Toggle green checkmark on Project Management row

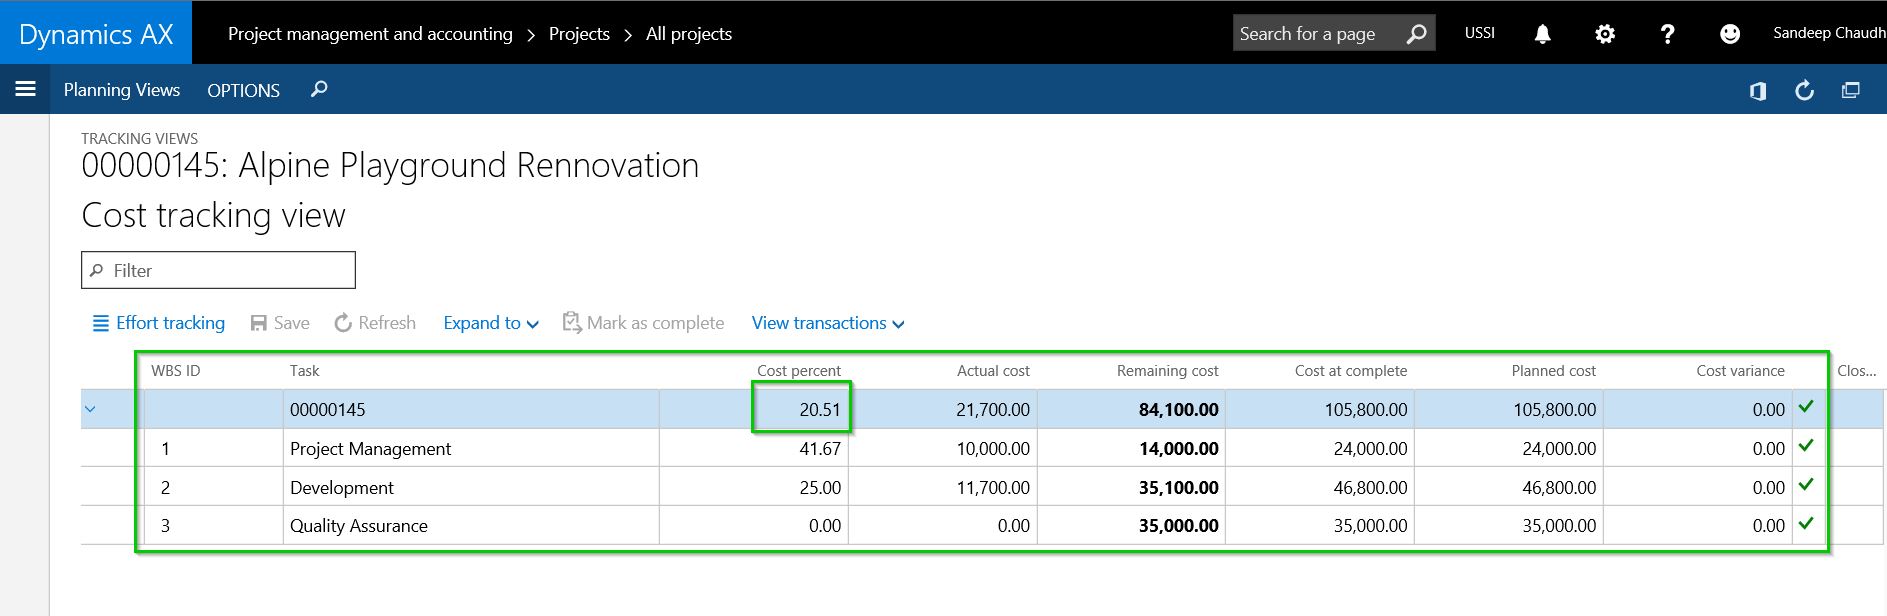1805,447
